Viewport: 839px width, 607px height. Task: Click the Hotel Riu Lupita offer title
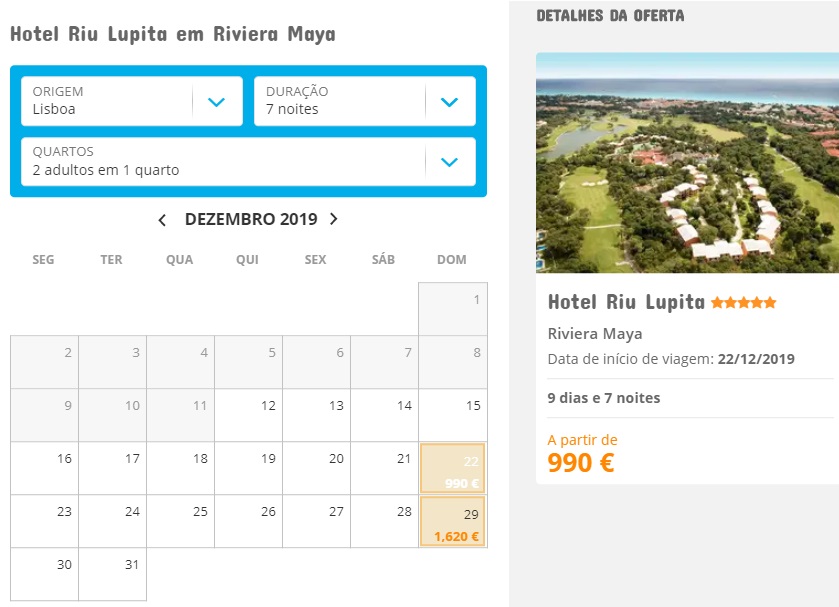pyautogui.click(x=626, y=302)
